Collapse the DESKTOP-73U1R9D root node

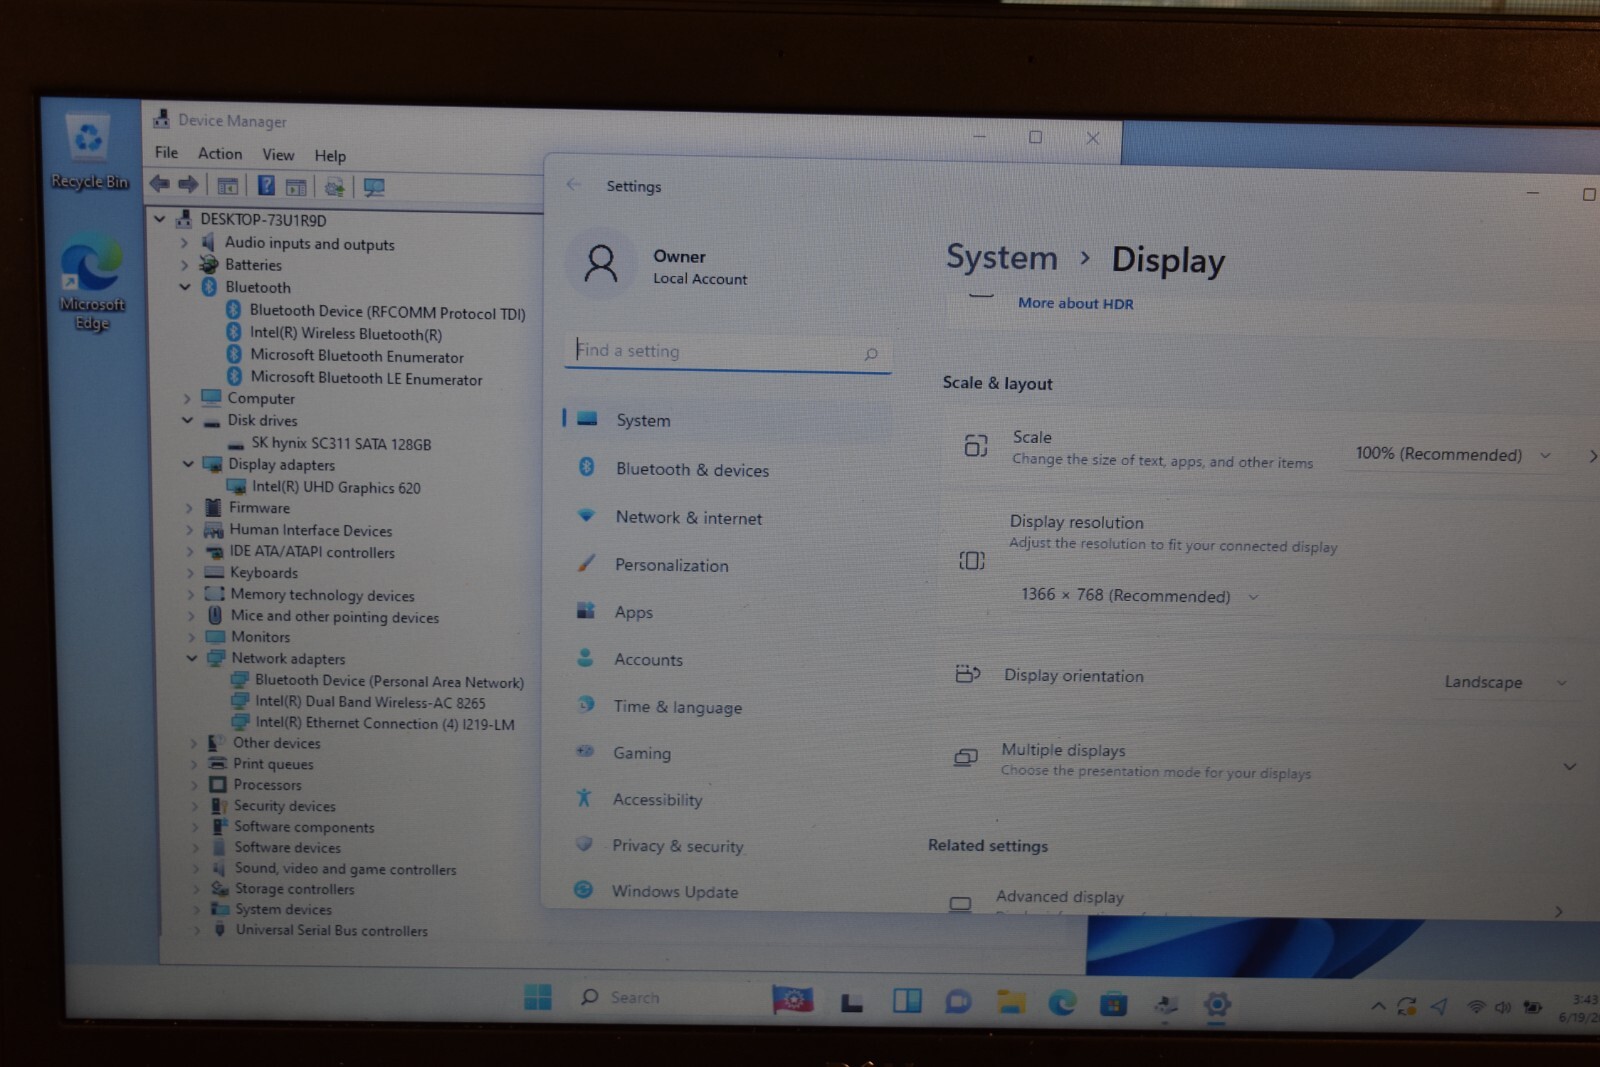click(160, 218)
